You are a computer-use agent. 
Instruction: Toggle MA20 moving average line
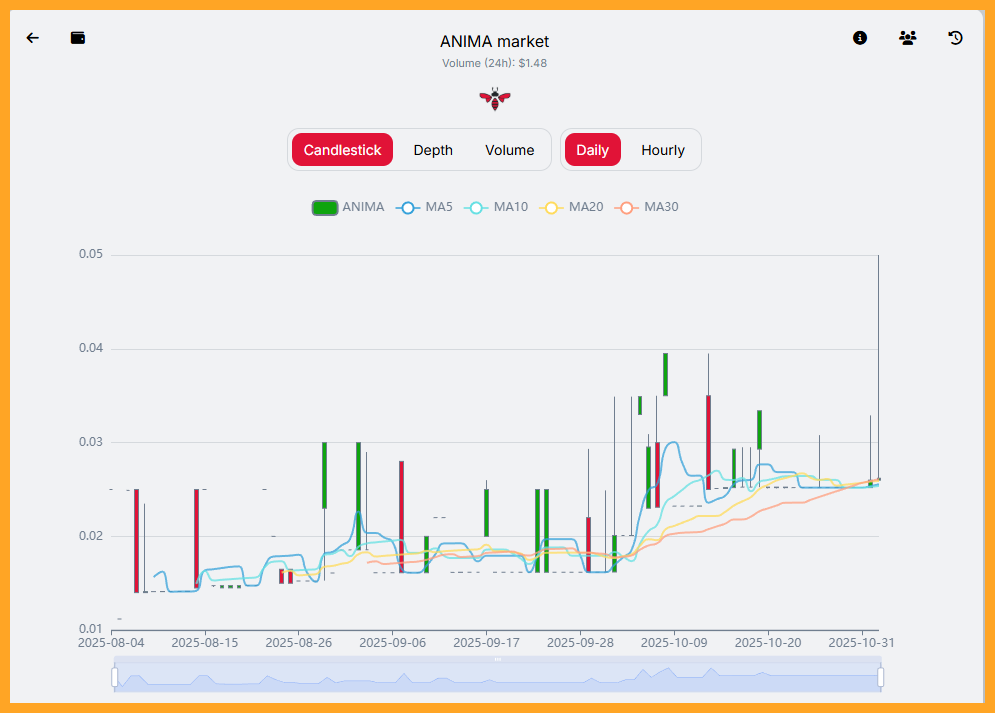click(571, 207)
